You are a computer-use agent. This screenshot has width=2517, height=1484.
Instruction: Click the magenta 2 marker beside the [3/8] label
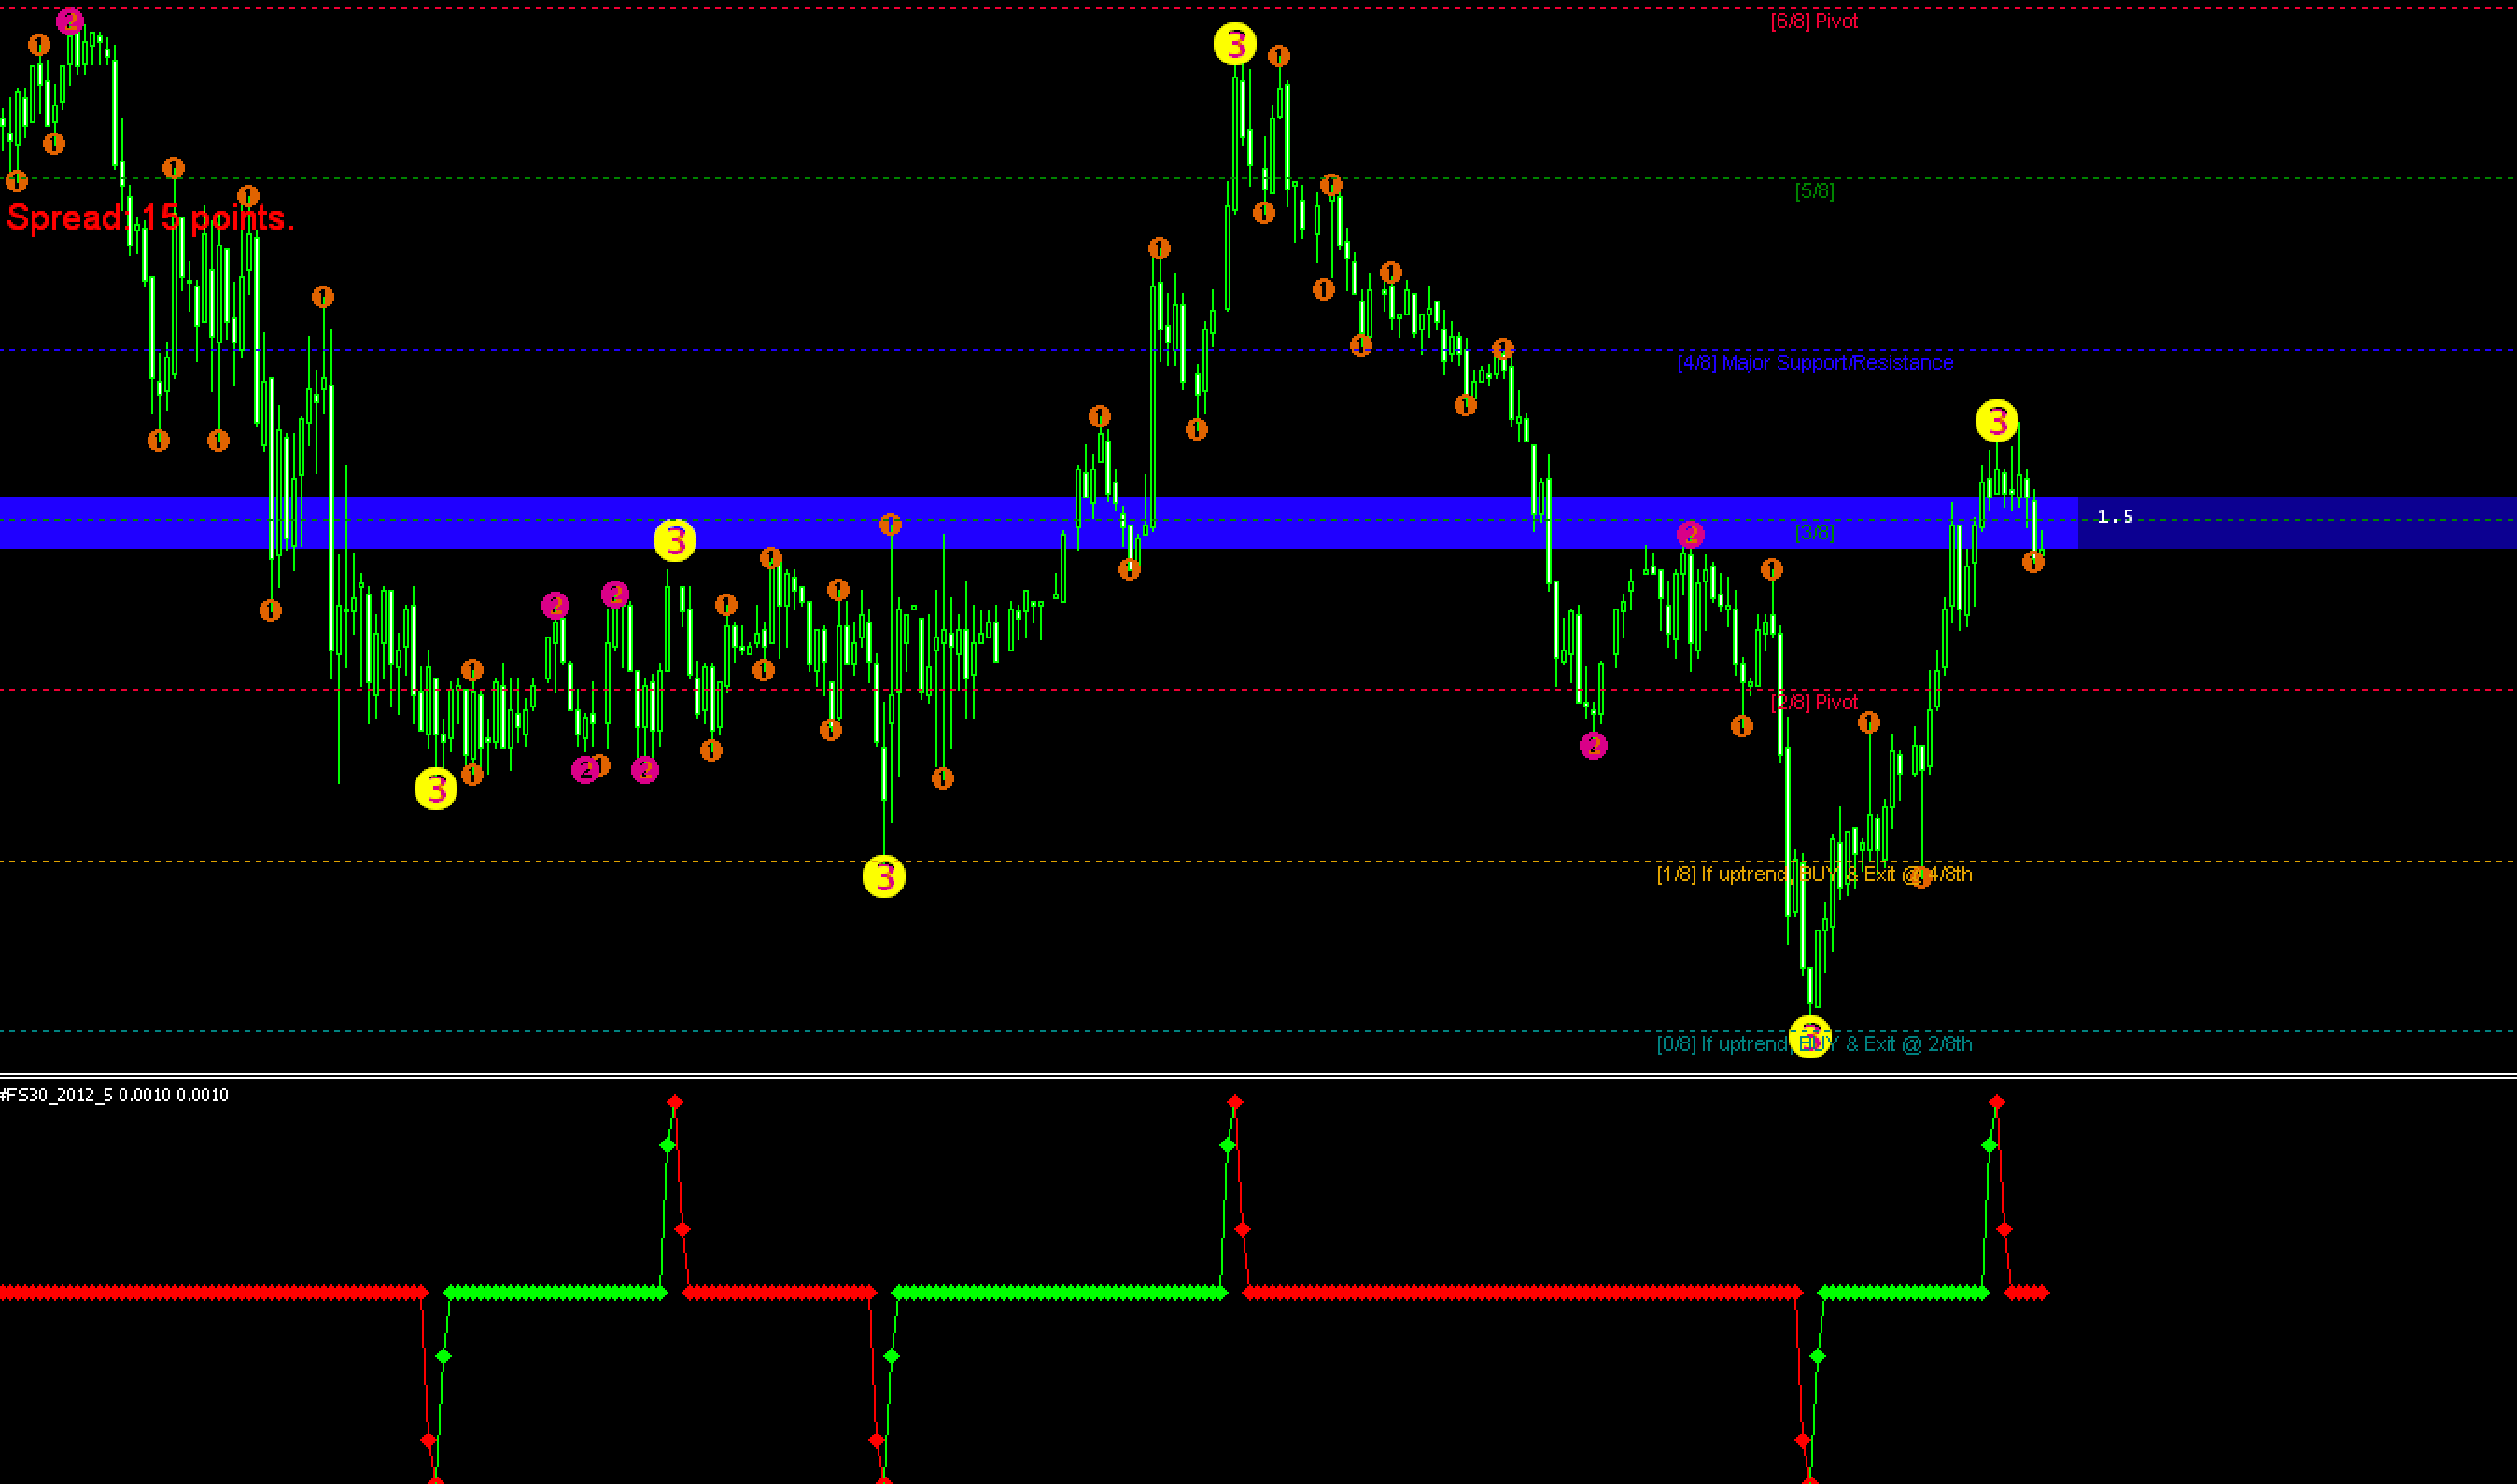(1690, 534)
